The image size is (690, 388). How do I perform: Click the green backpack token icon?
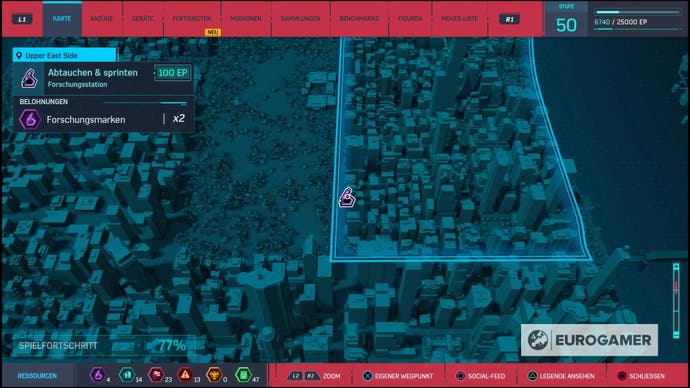243,375
